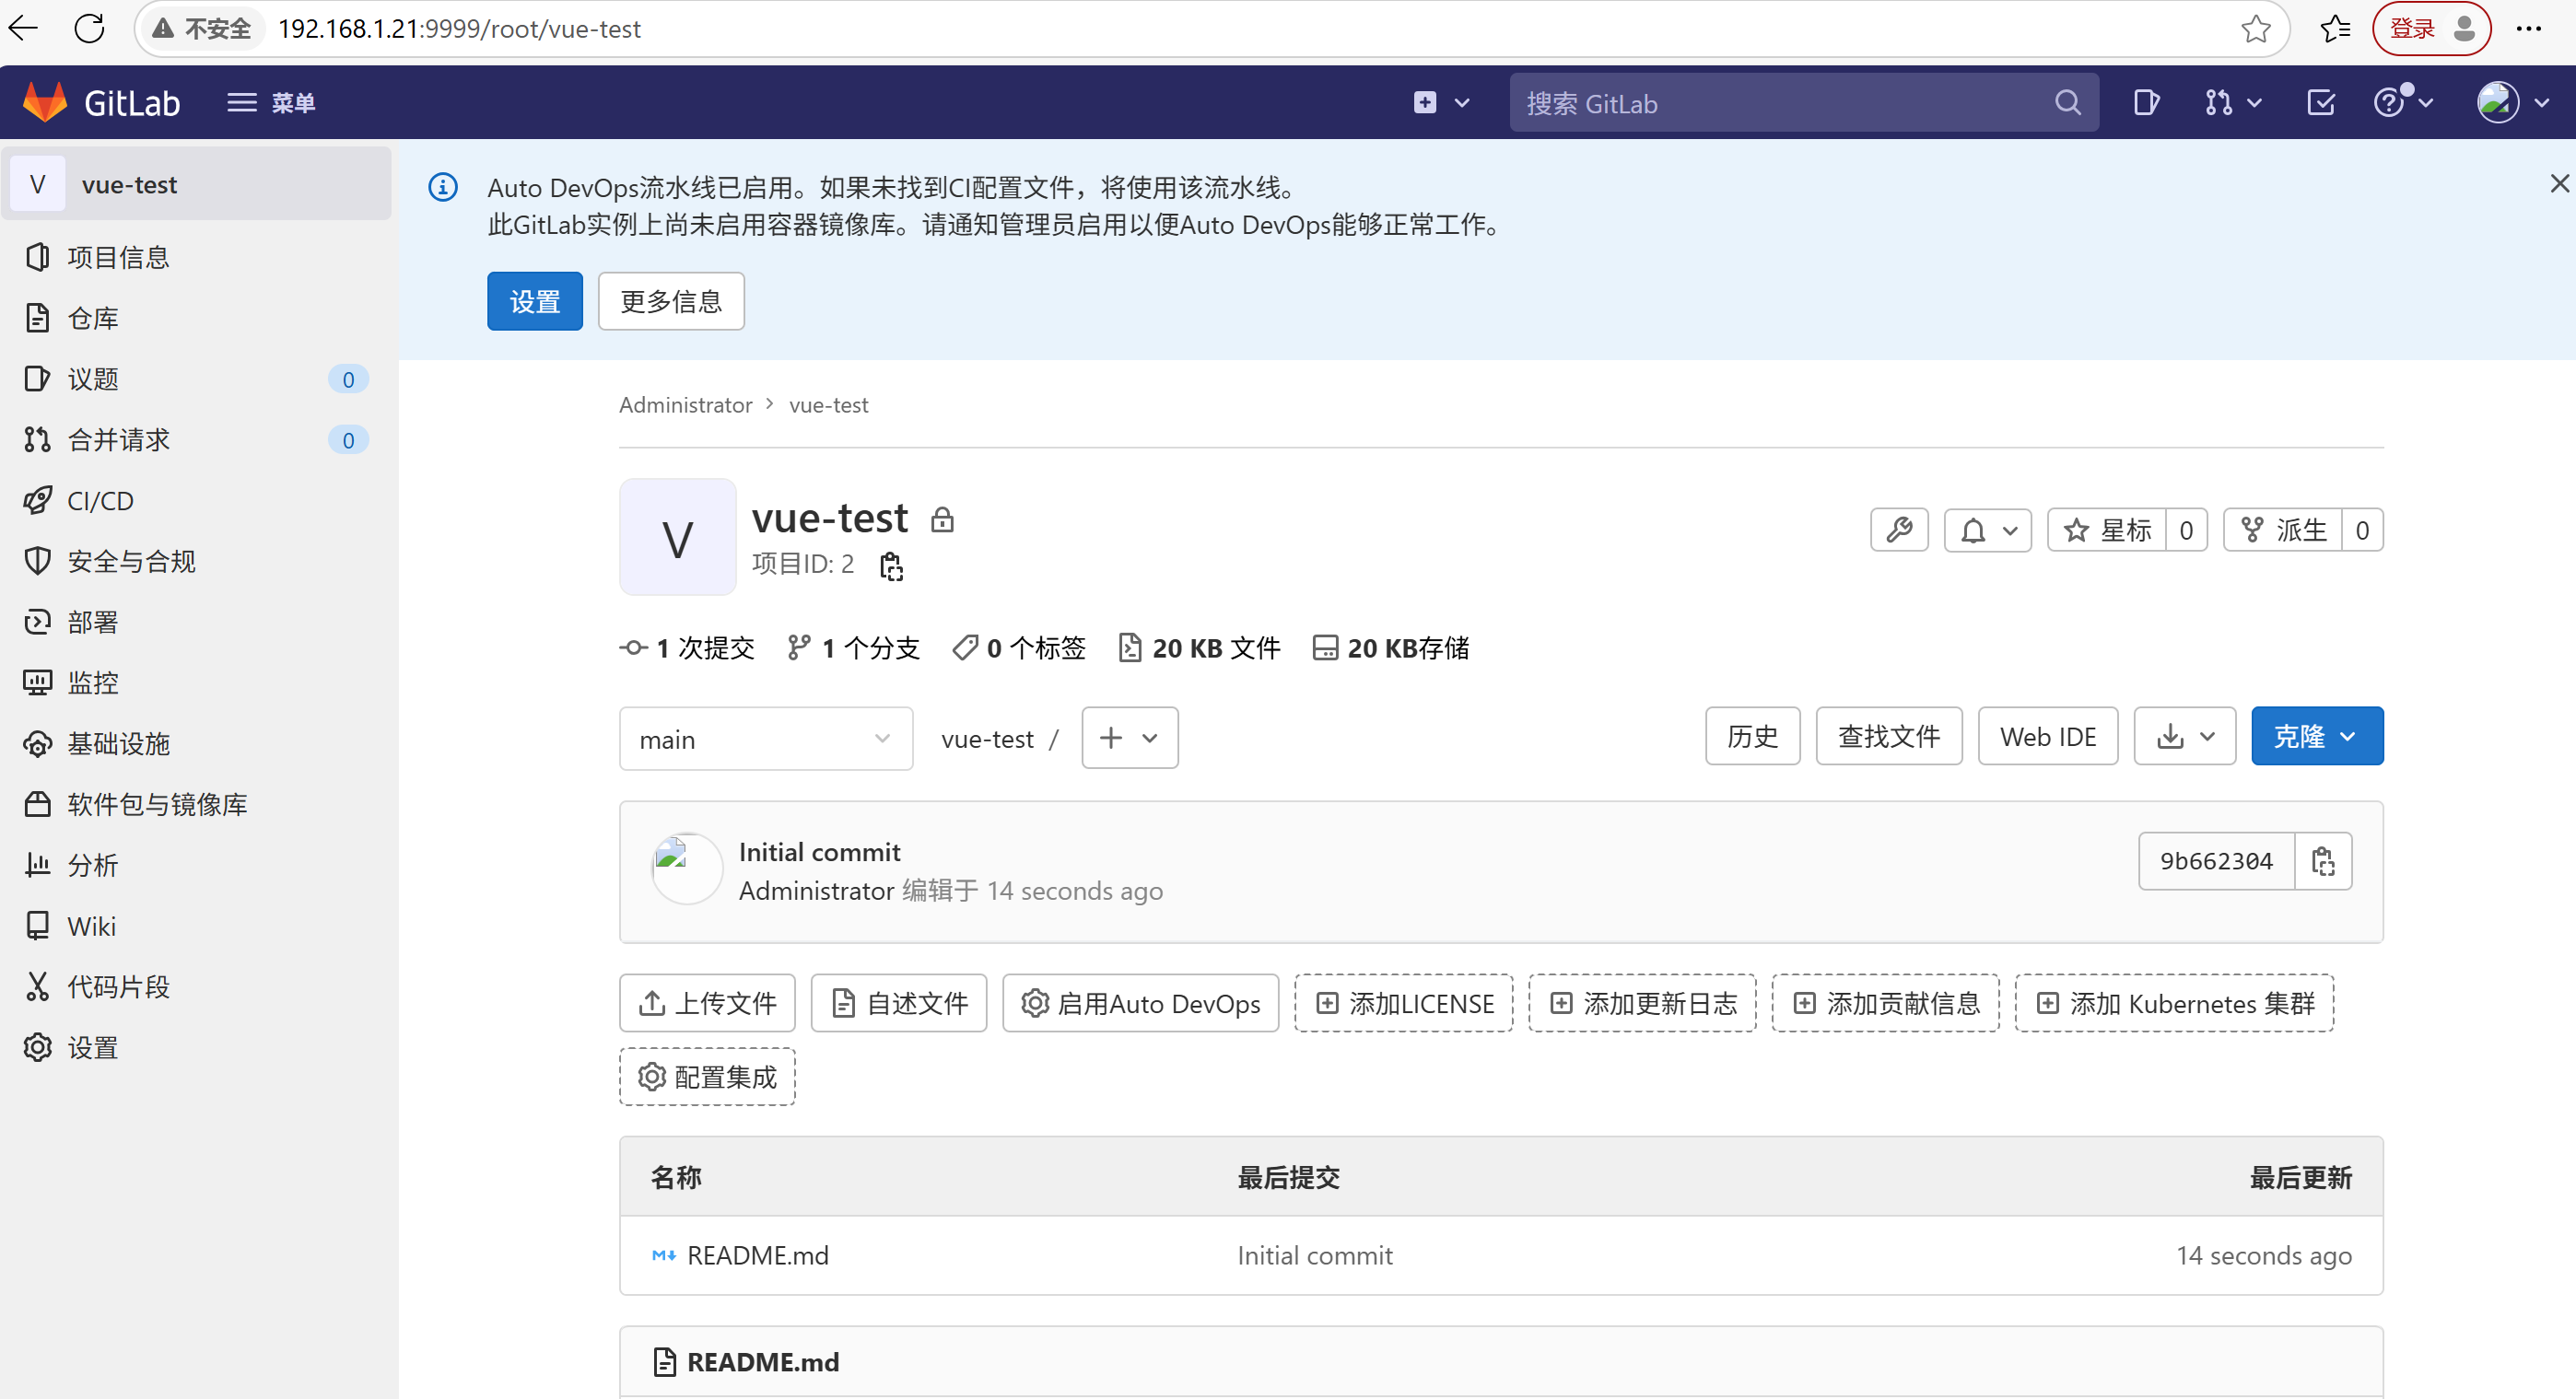Click the 星标 star button

(x=2107, y=530)
